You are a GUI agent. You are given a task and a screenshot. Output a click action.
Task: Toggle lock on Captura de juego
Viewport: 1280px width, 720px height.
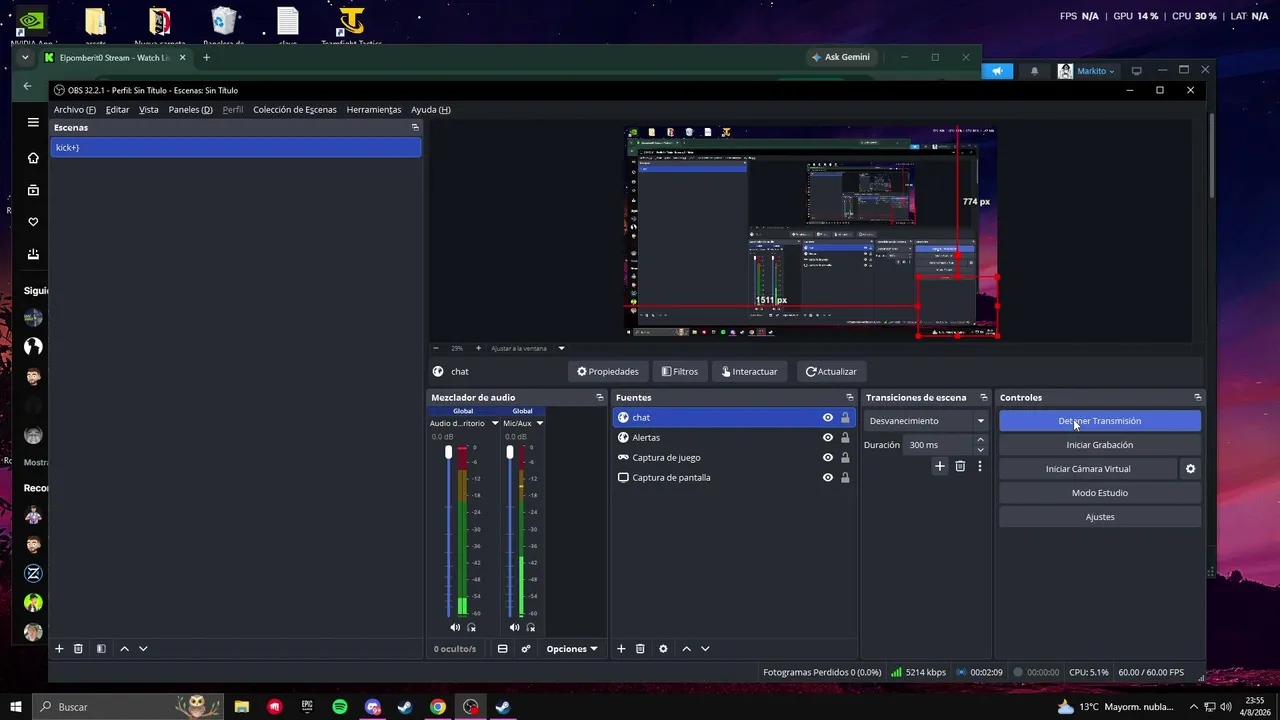[845, 458]
